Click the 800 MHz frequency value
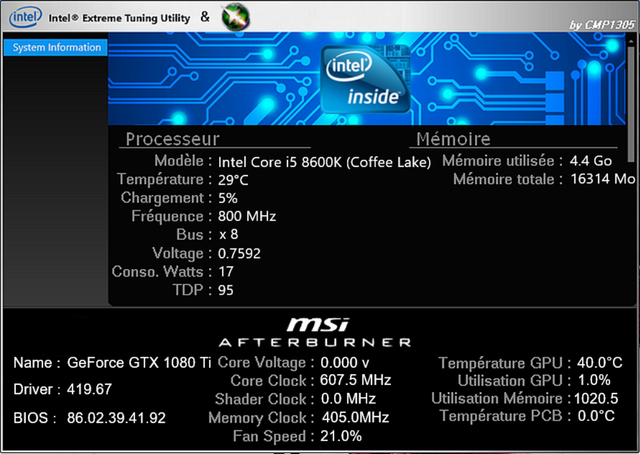The height and width of the screenshot is (454, 640). [x=247, y=216]
